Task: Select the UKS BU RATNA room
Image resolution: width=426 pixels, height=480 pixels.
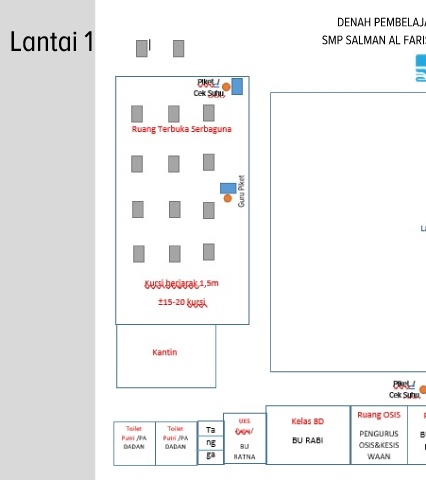Action: pyautogui.click(x=245, y=438)
